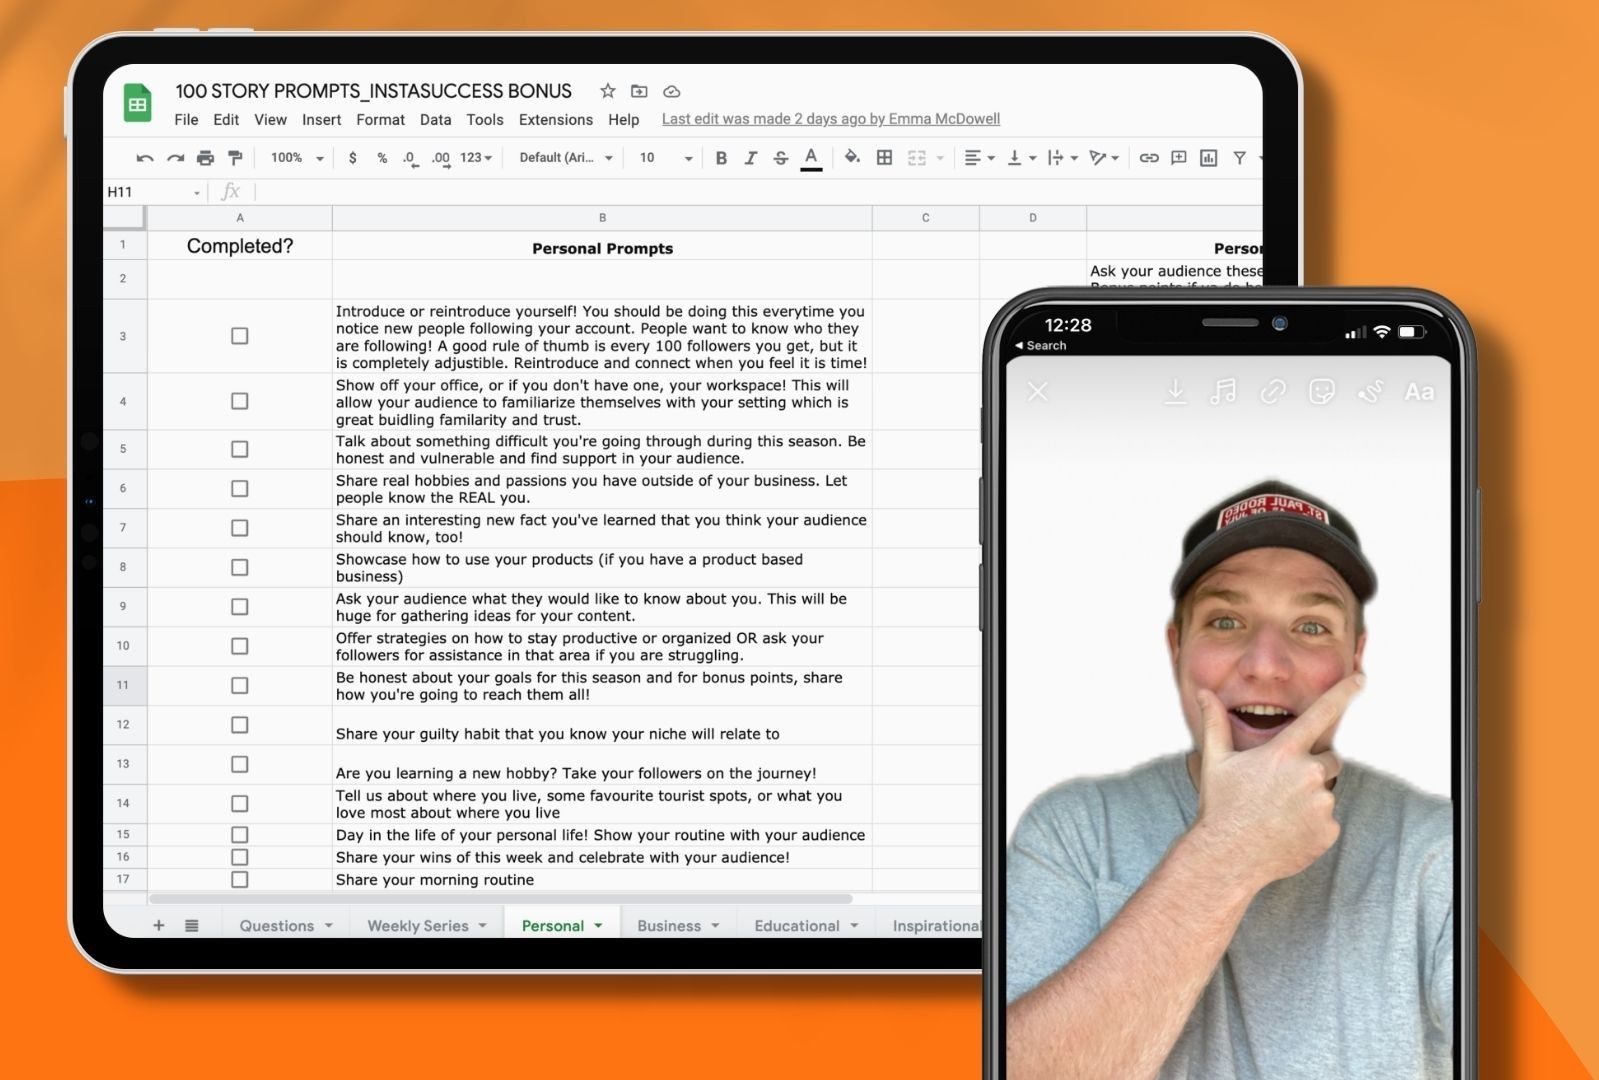Open the vertical align dropdown
Screen dimensions: 1599x1080
[x=1022, y=158]
